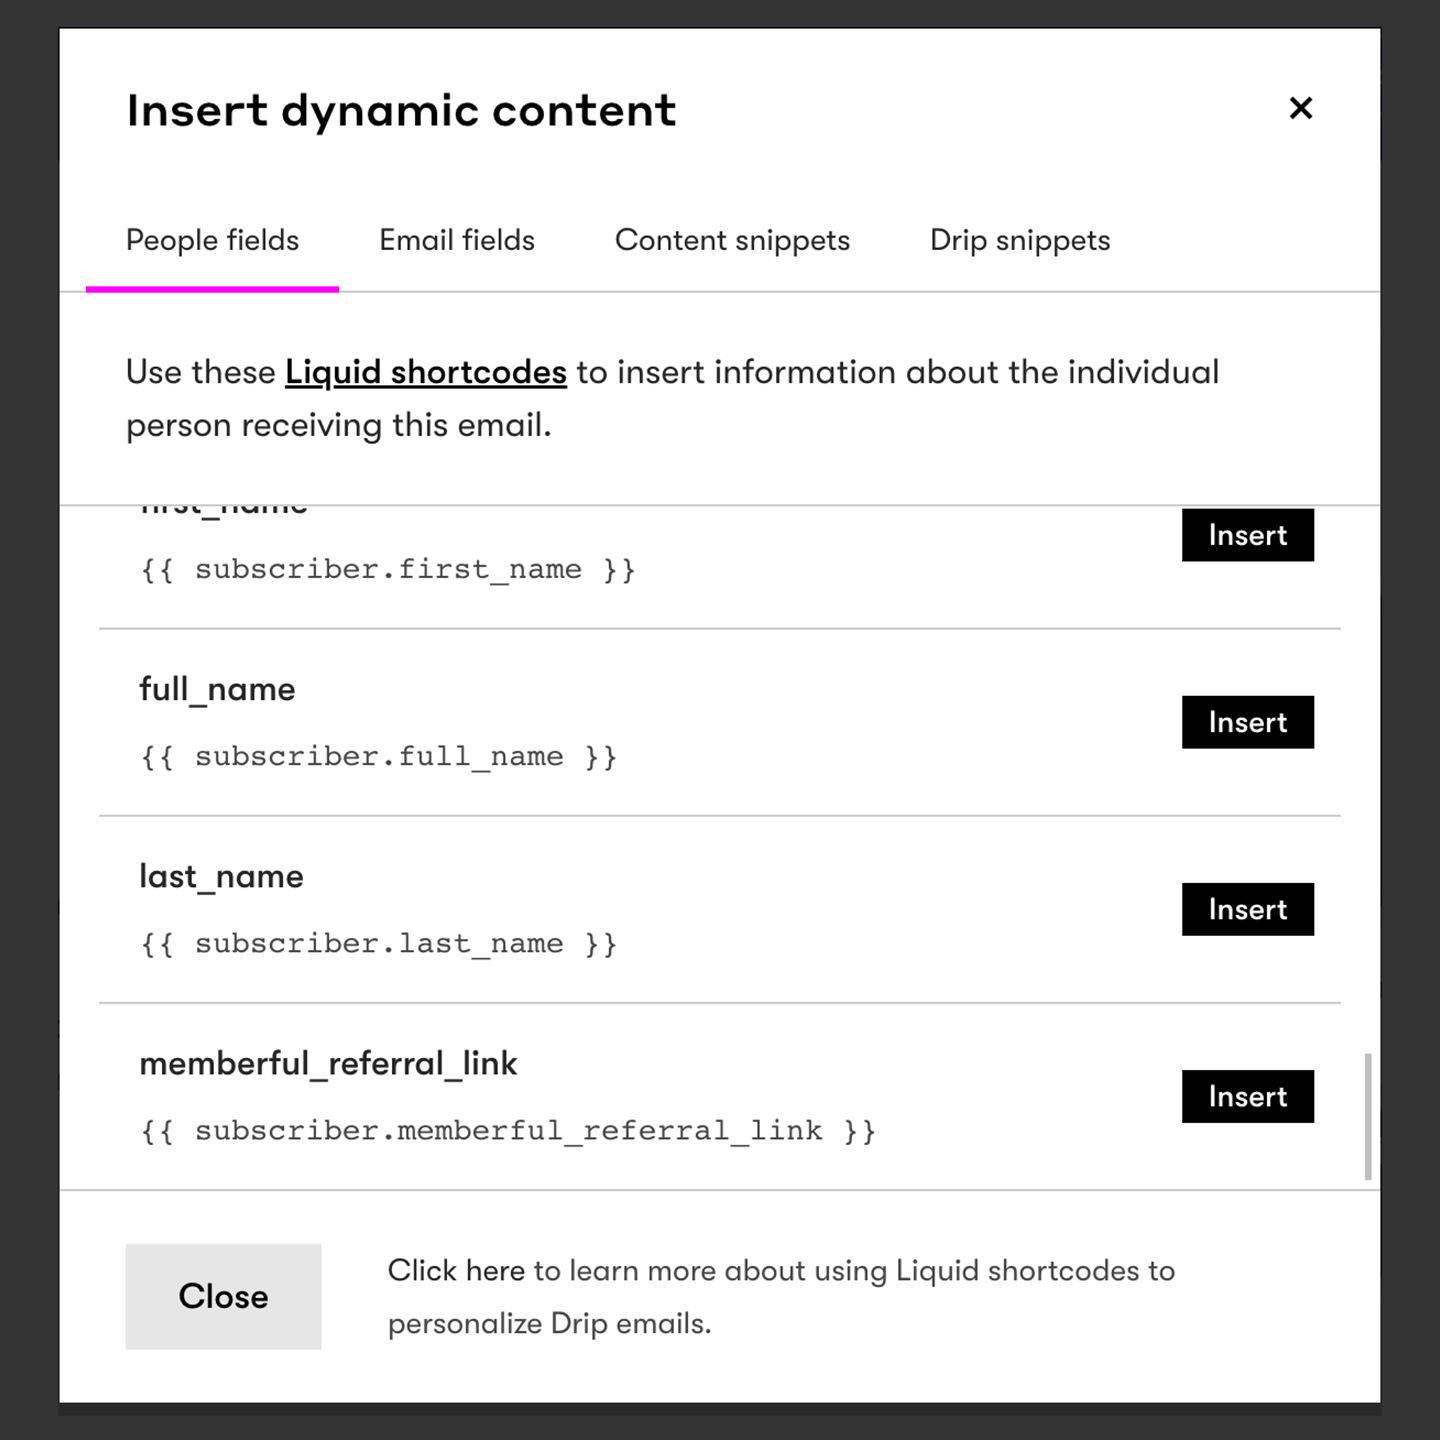The height and width of the screenshot is (1440, 1440).
Task: Click the subscriber.last_name code snippet
Action: coord(379,943)
